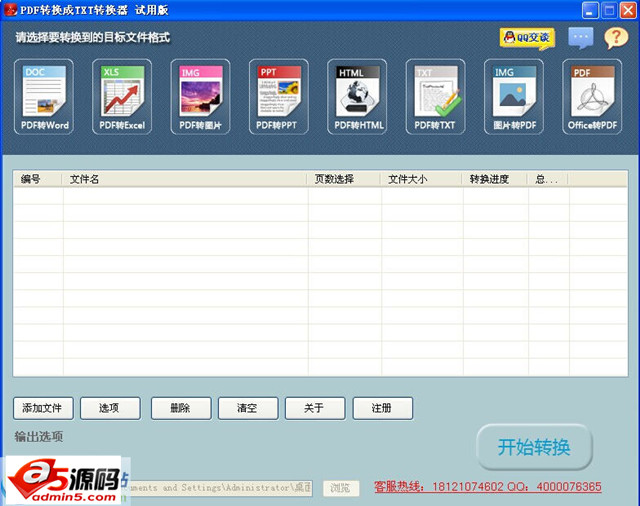Open the 关于 about button
This screenshot has width=640, height=506.
[315, 408]
